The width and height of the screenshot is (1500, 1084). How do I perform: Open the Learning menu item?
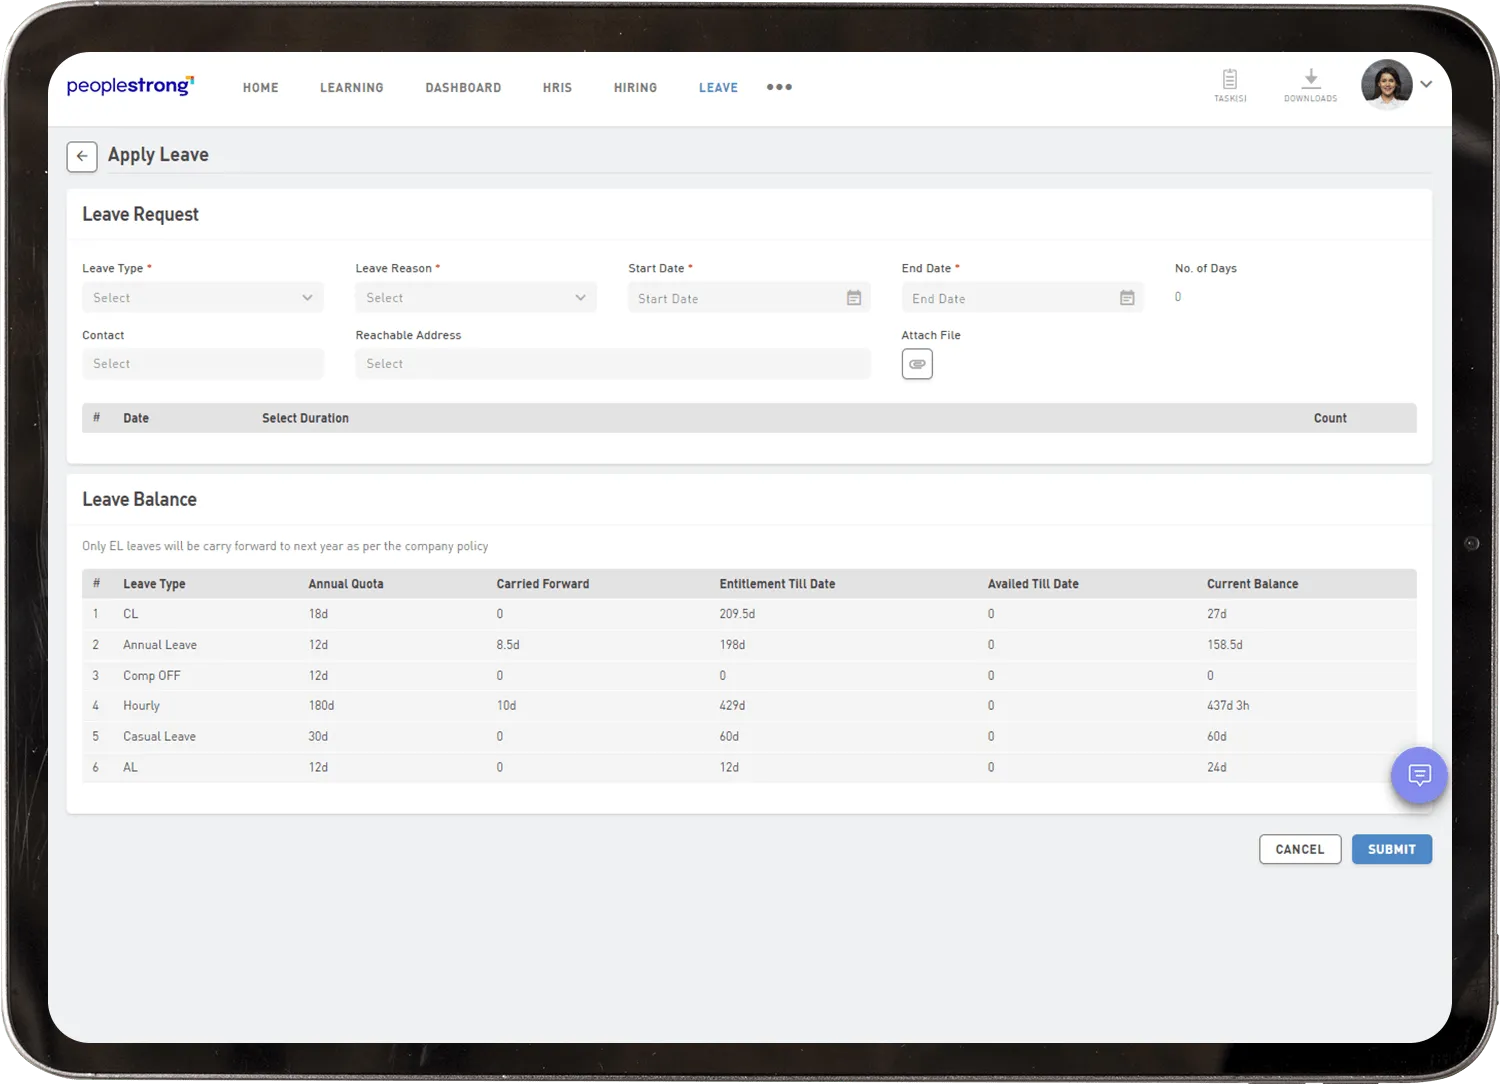351,88
